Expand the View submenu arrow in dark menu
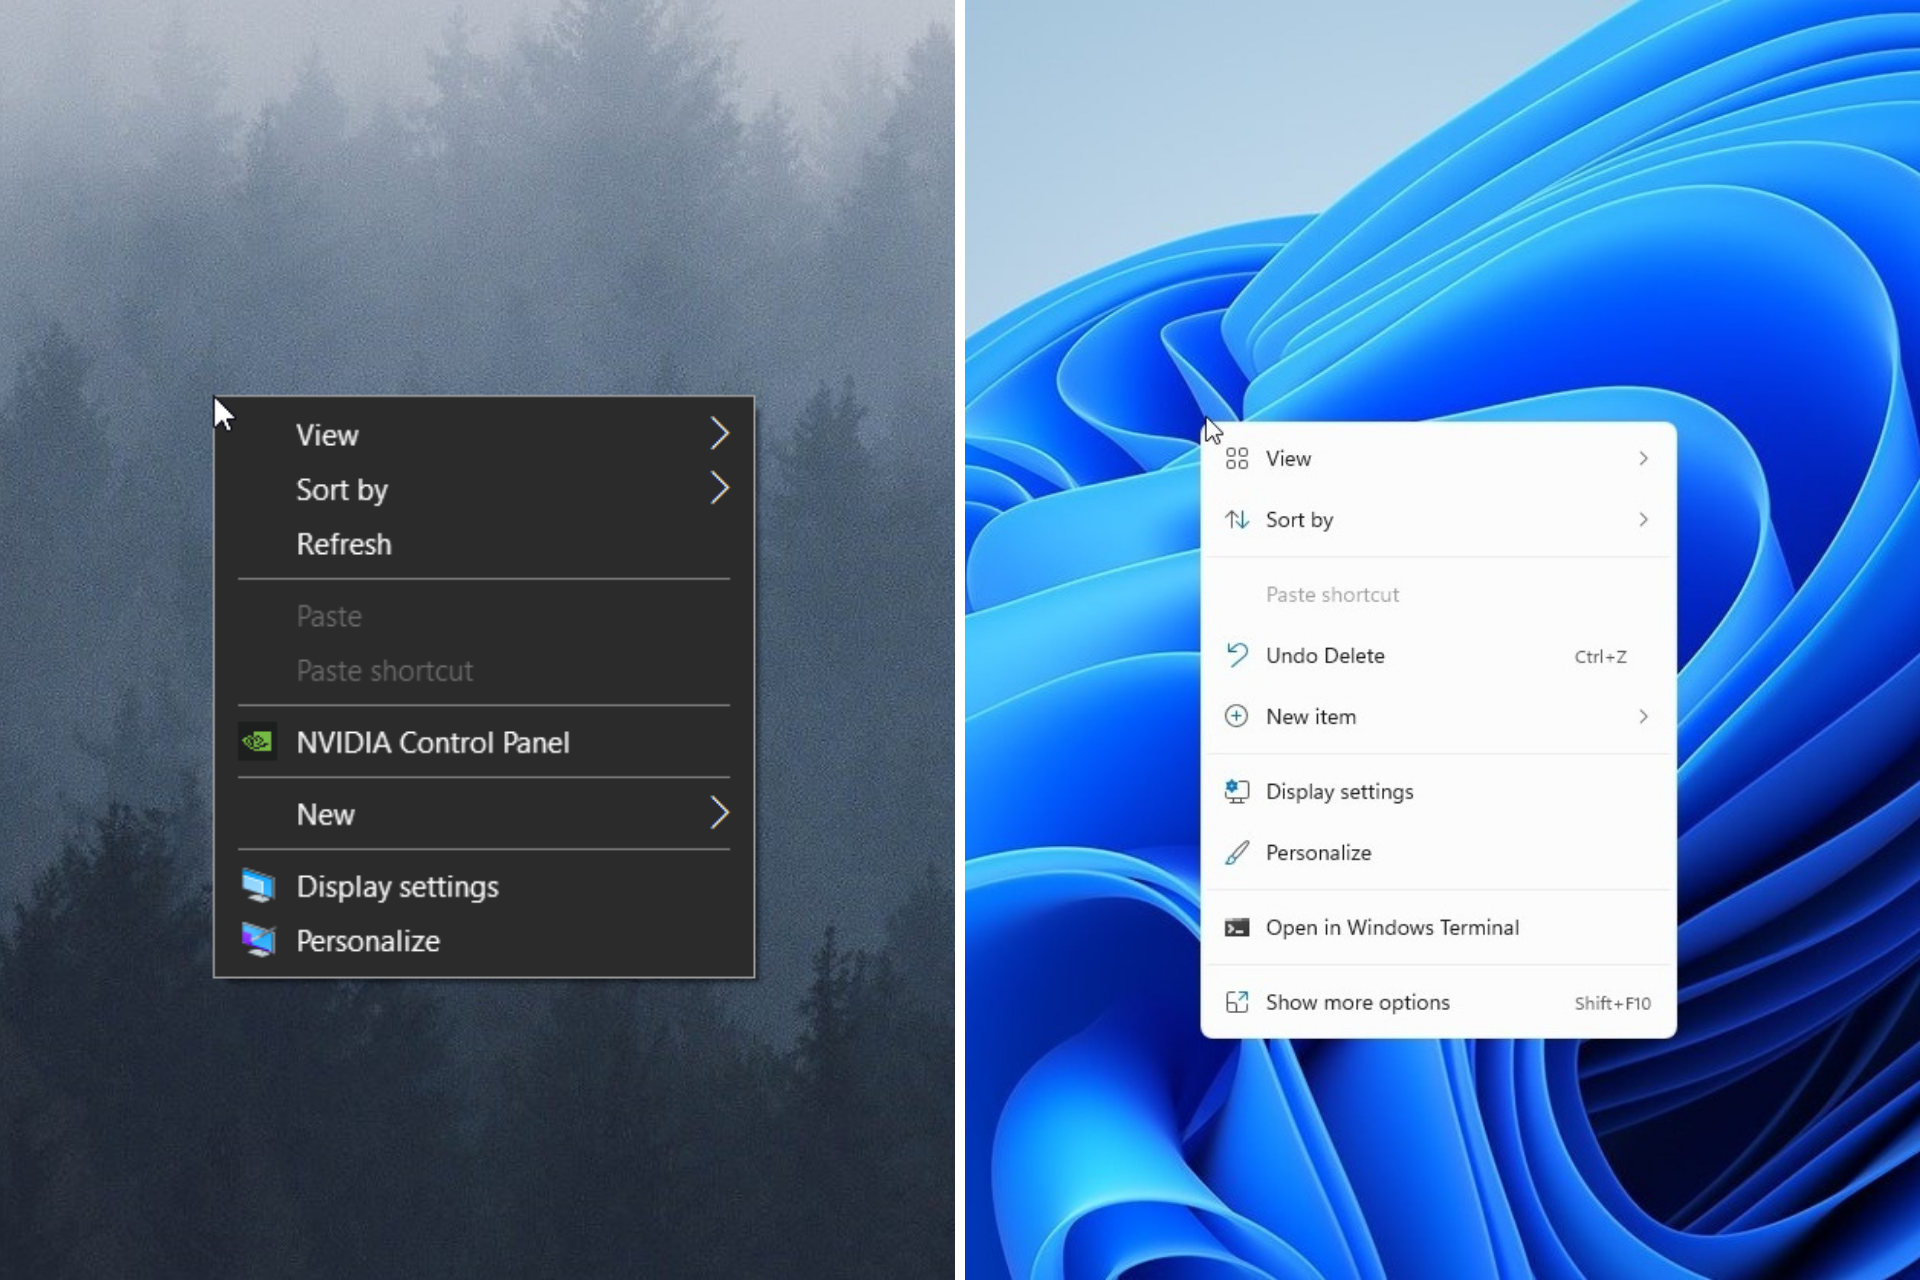Viewport: 1920px width, 1280px height. click(719, 433)
